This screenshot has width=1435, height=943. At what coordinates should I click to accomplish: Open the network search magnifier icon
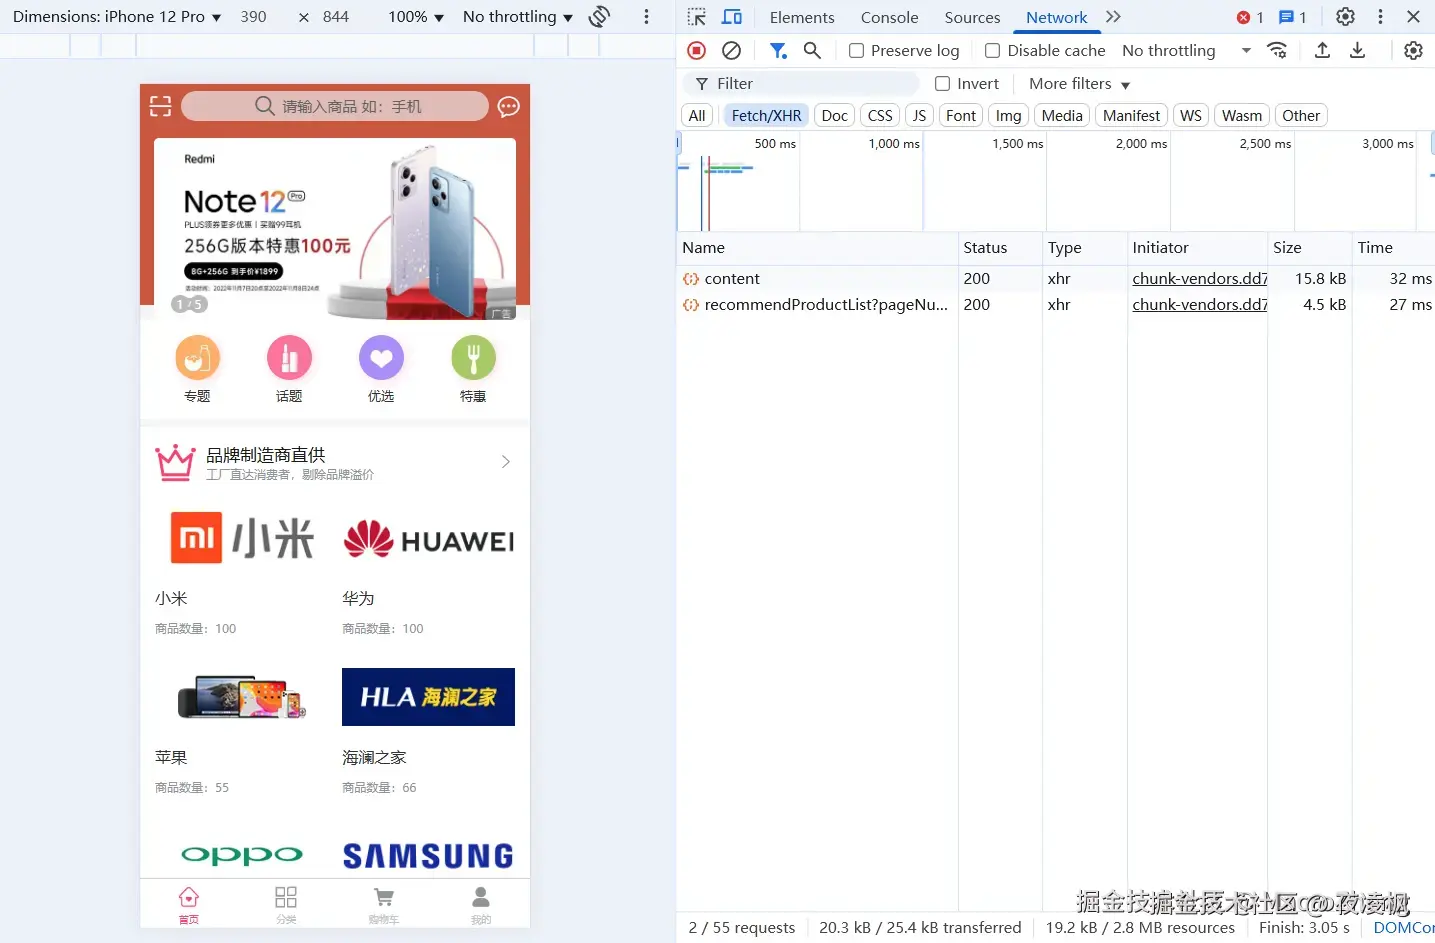click(x=812, y=50)
